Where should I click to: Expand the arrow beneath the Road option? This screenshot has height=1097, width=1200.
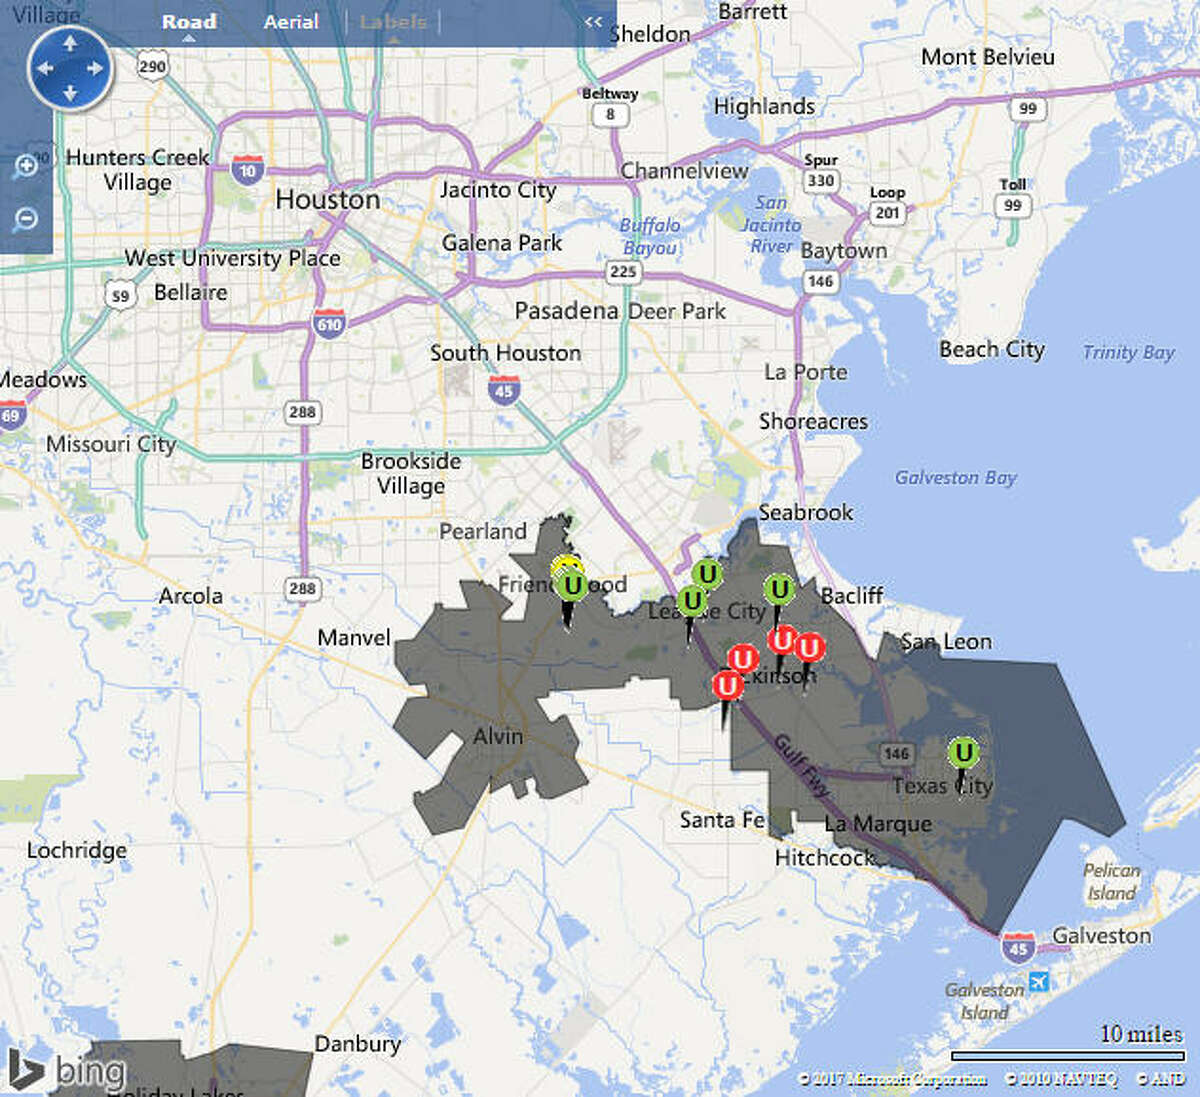[188, 40]
